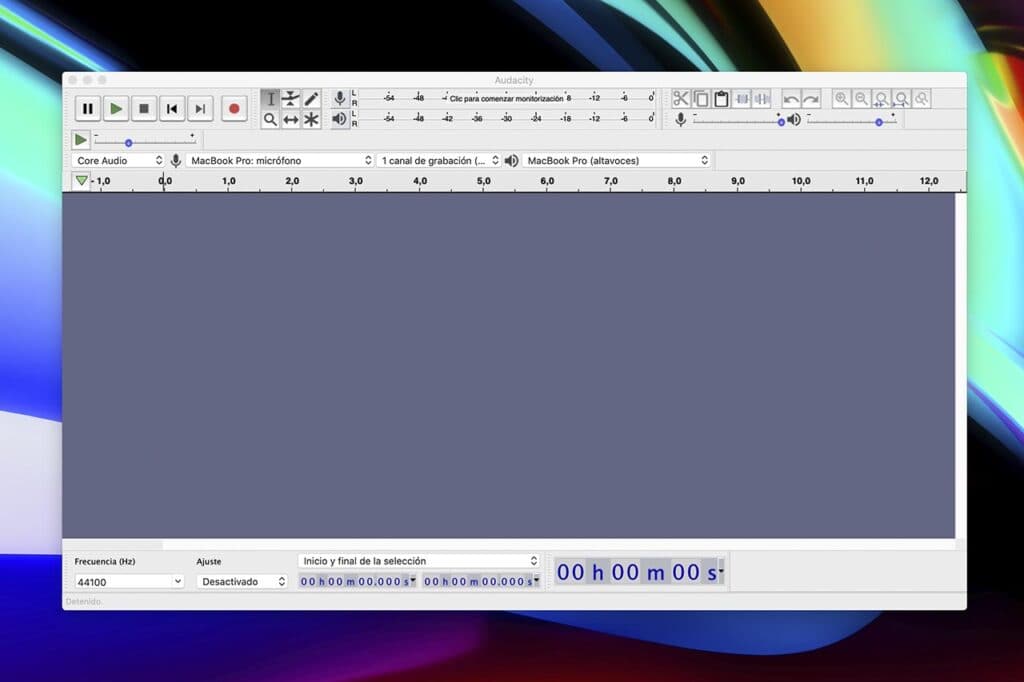Screen dimensions: 1024x682
Task: Open the playback meter speaker options
Action: 340,119
